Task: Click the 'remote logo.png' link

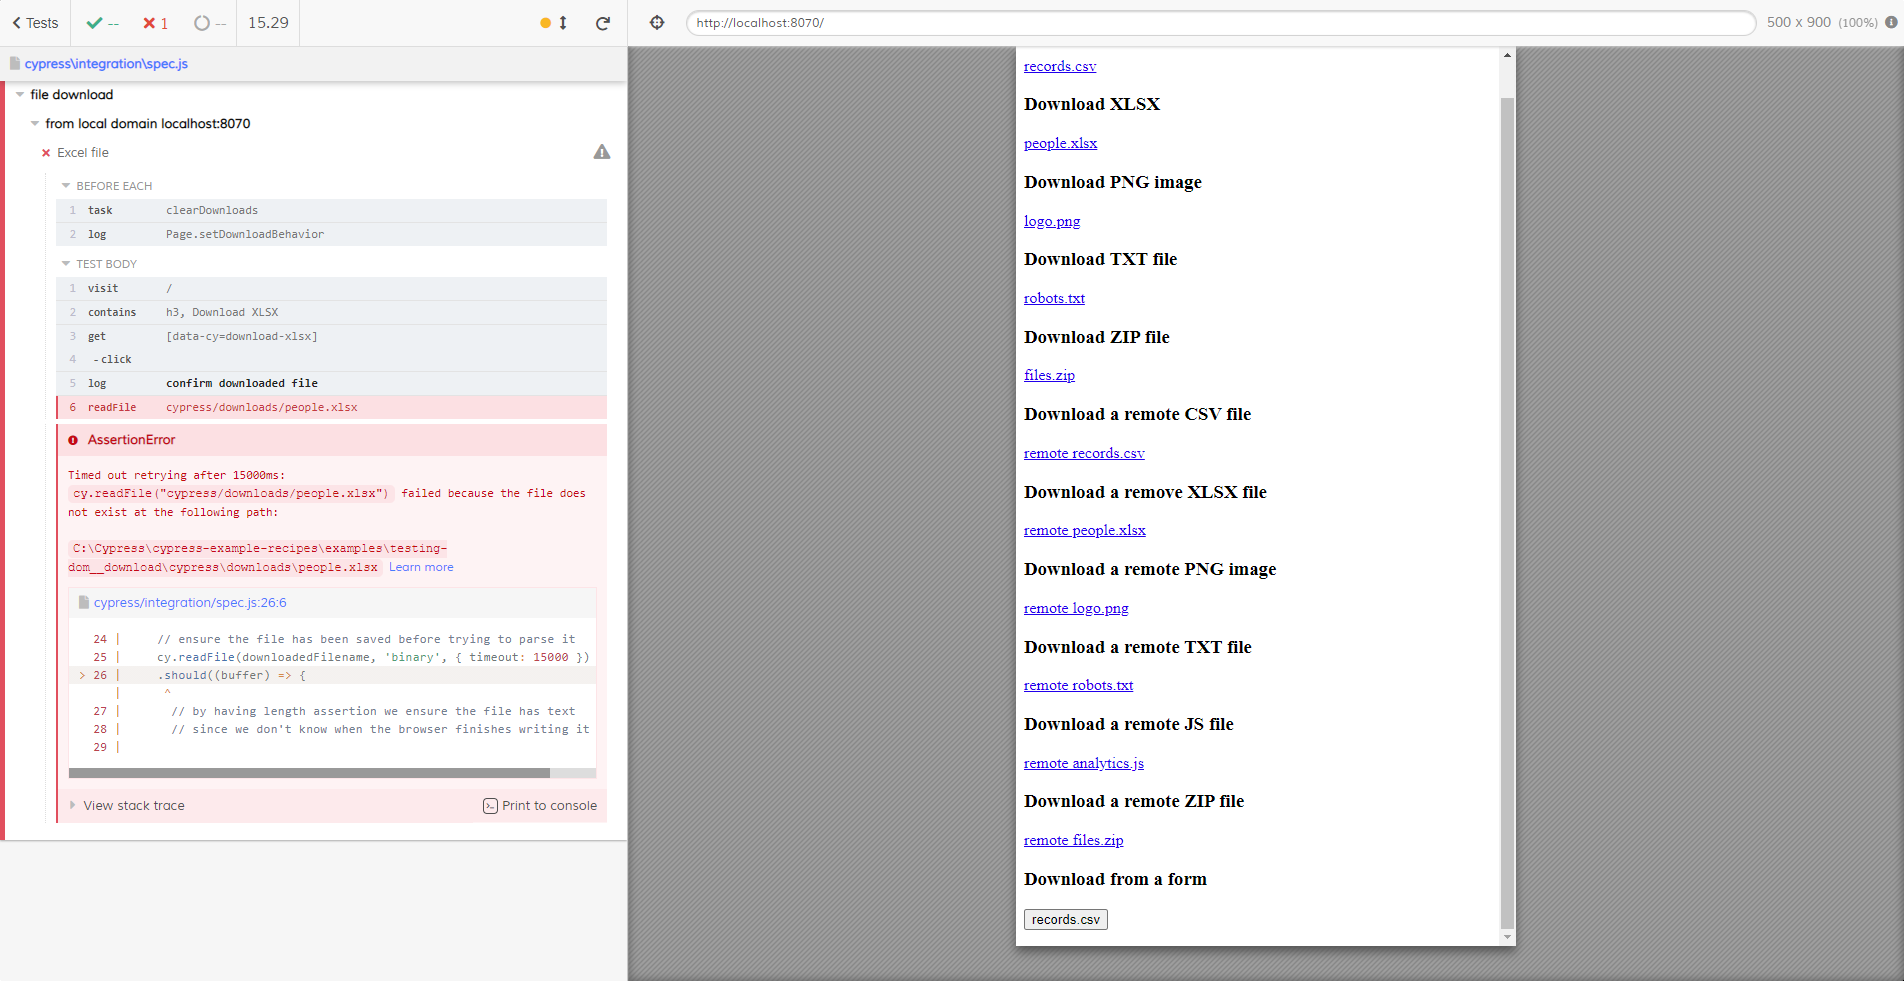Action: (x=1076, y=608)
